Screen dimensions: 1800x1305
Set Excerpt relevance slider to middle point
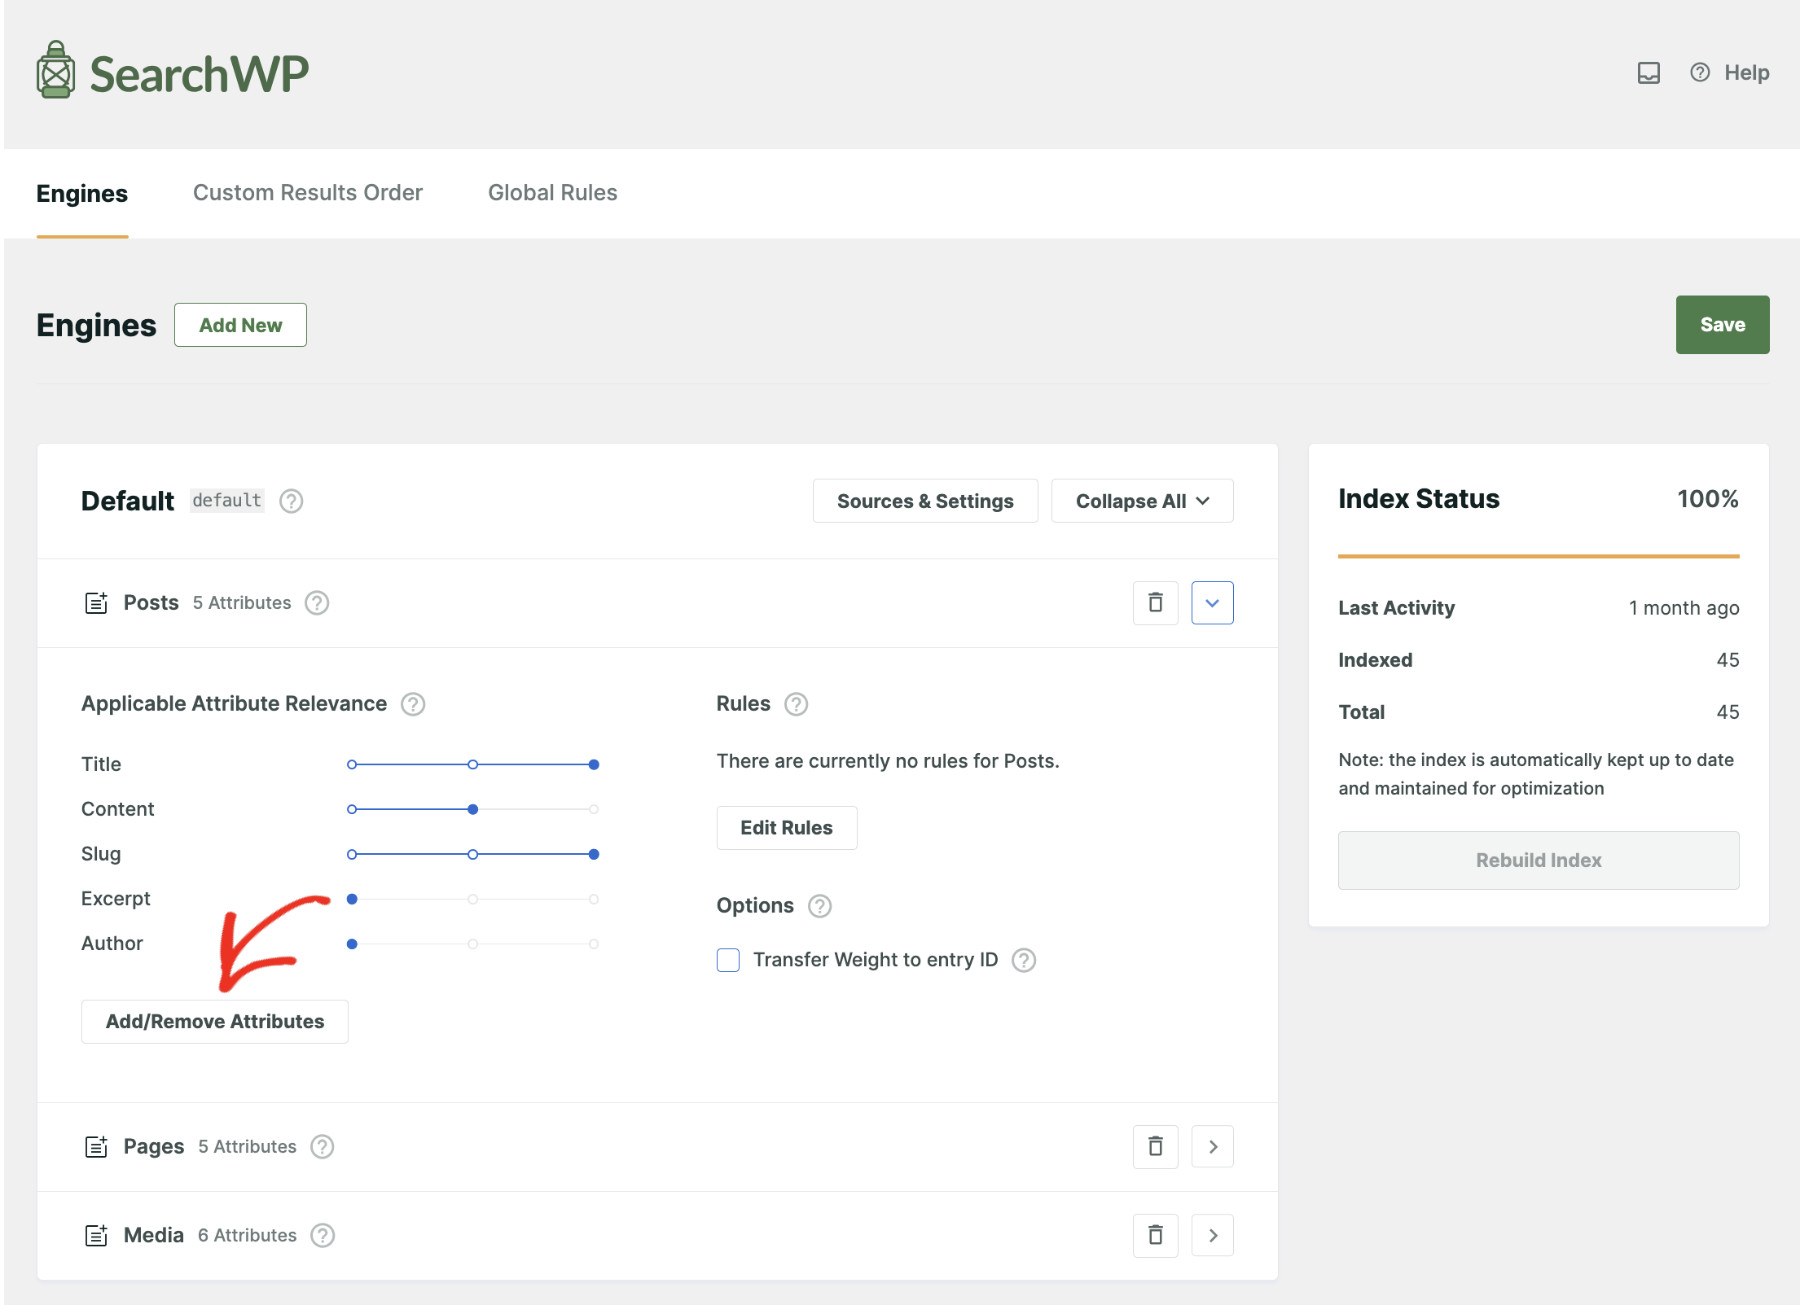point(473,899)
